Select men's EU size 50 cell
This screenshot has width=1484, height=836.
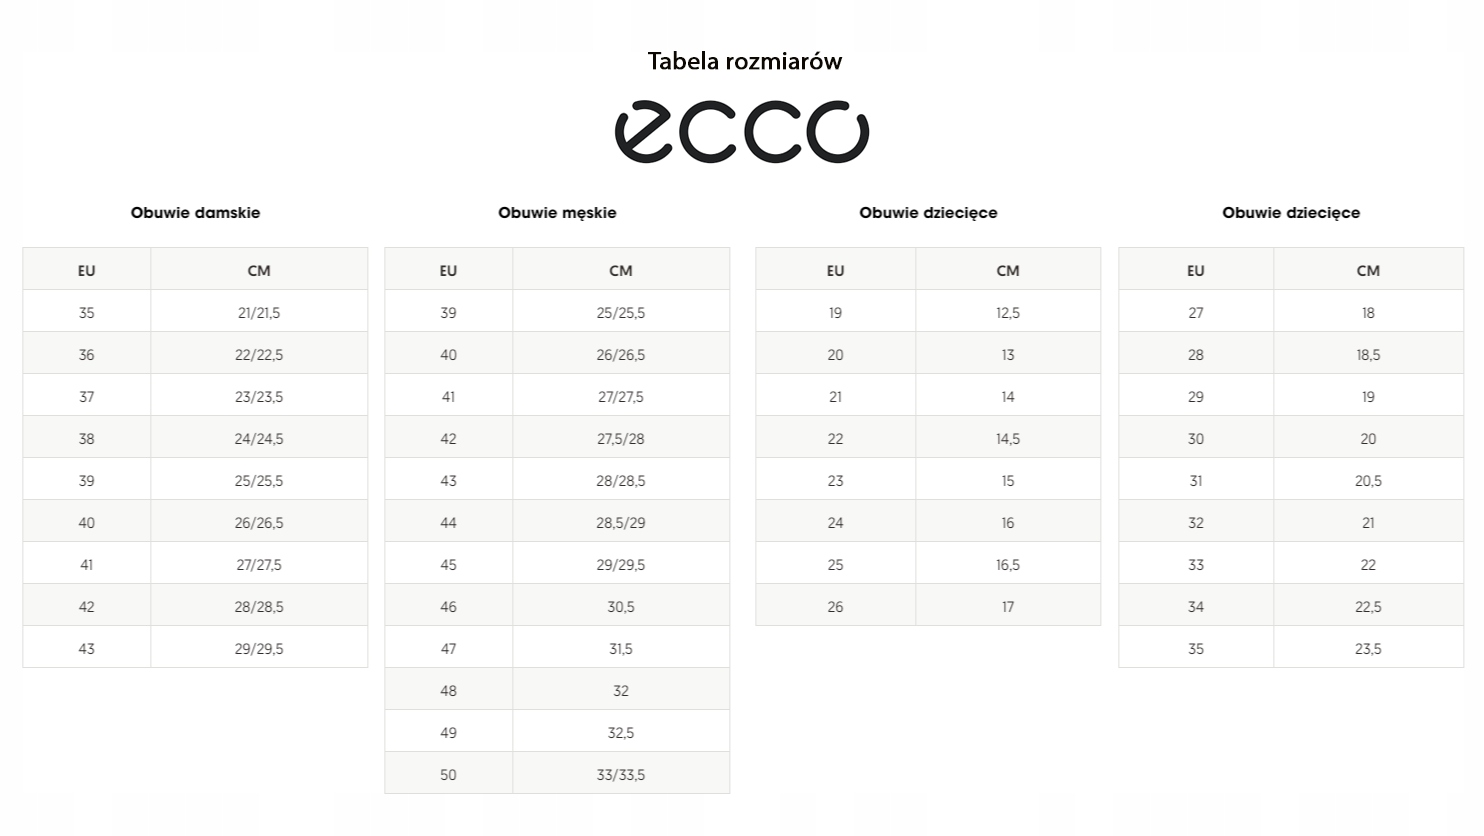pos(448,775)
